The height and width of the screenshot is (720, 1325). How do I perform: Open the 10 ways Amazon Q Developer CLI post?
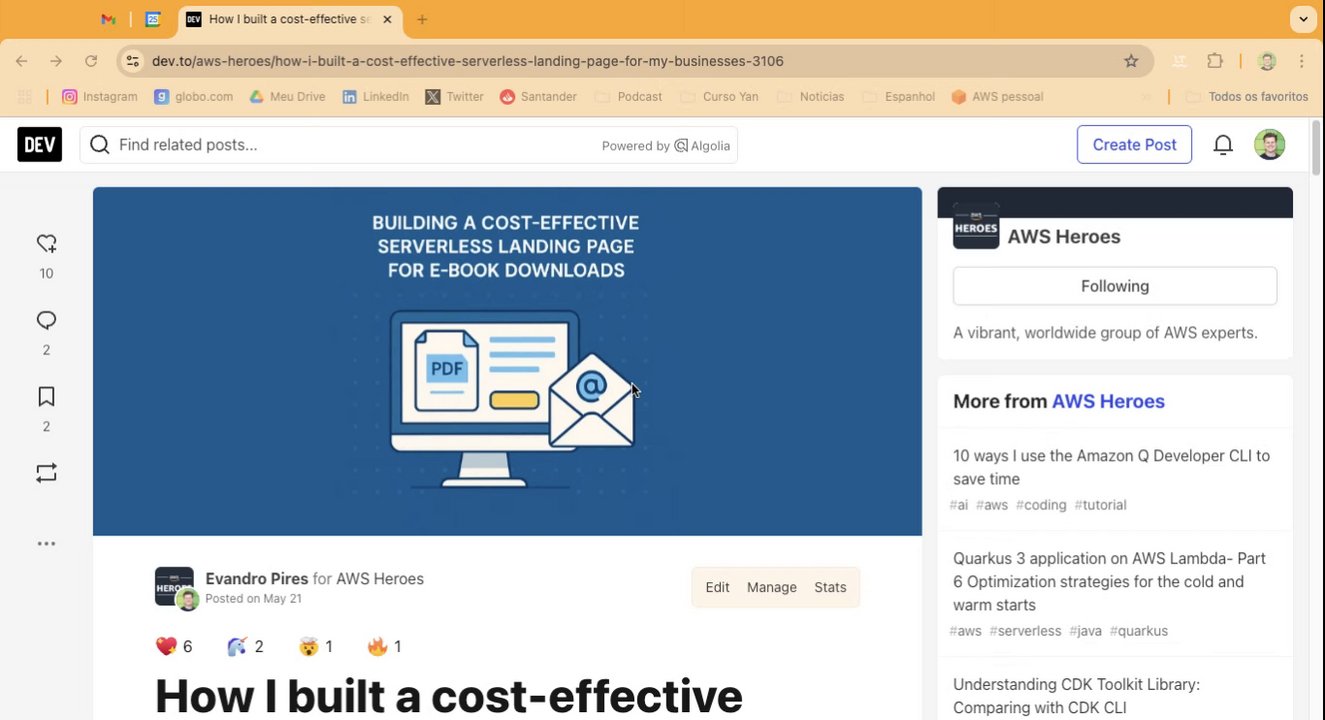(1111, 467)
